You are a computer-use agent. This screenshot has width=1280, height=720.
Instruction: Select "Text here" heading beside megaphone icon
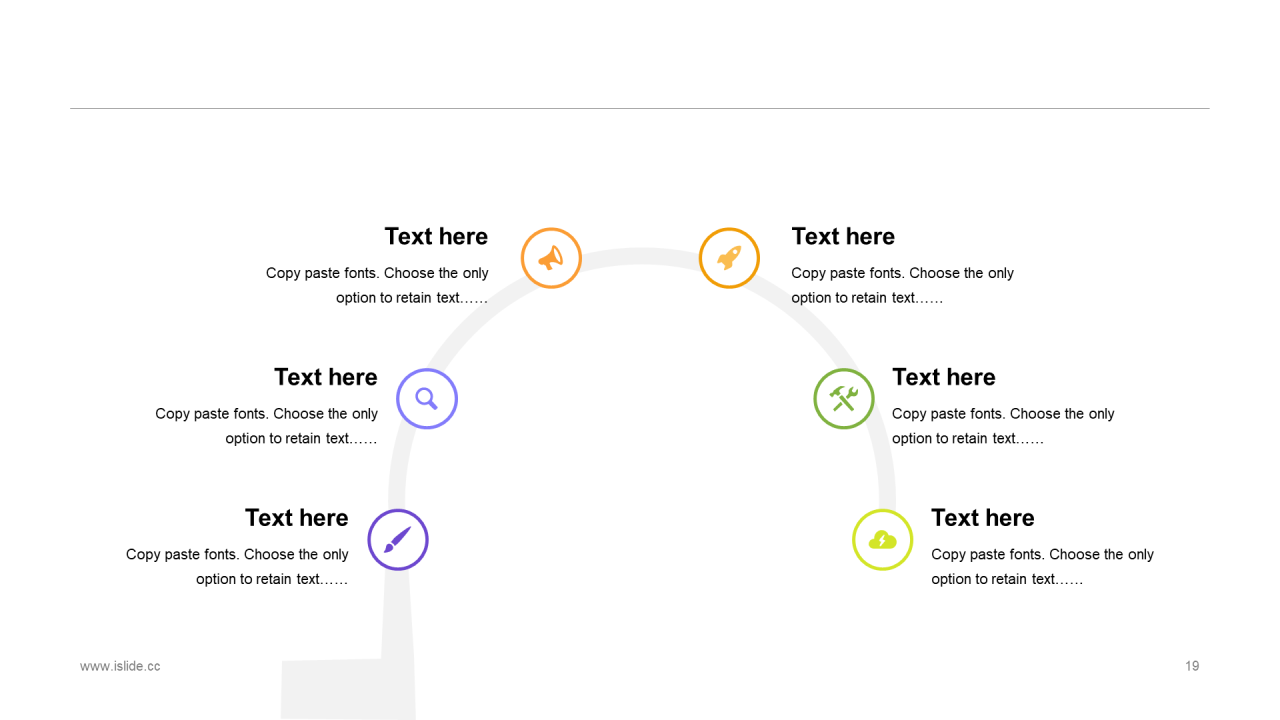click(436, 236)
